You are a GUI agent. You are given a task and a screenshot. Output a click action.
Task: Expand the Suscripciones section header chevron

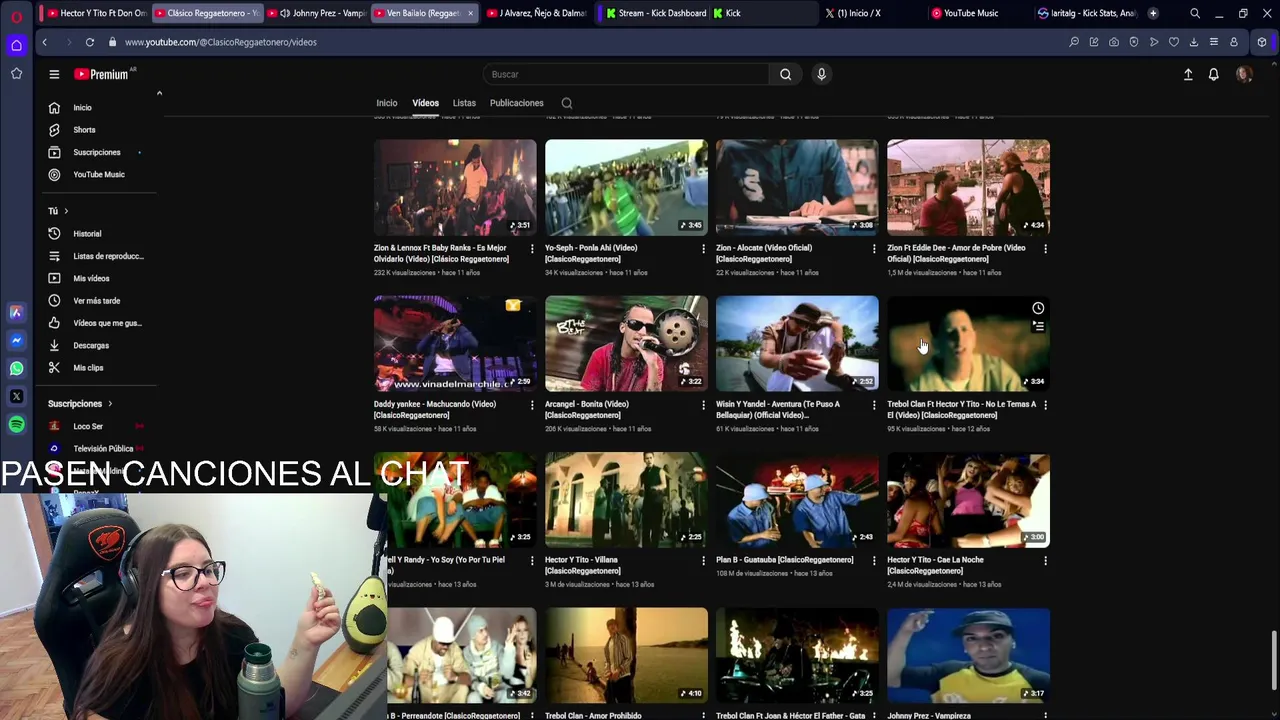(110, 404)
